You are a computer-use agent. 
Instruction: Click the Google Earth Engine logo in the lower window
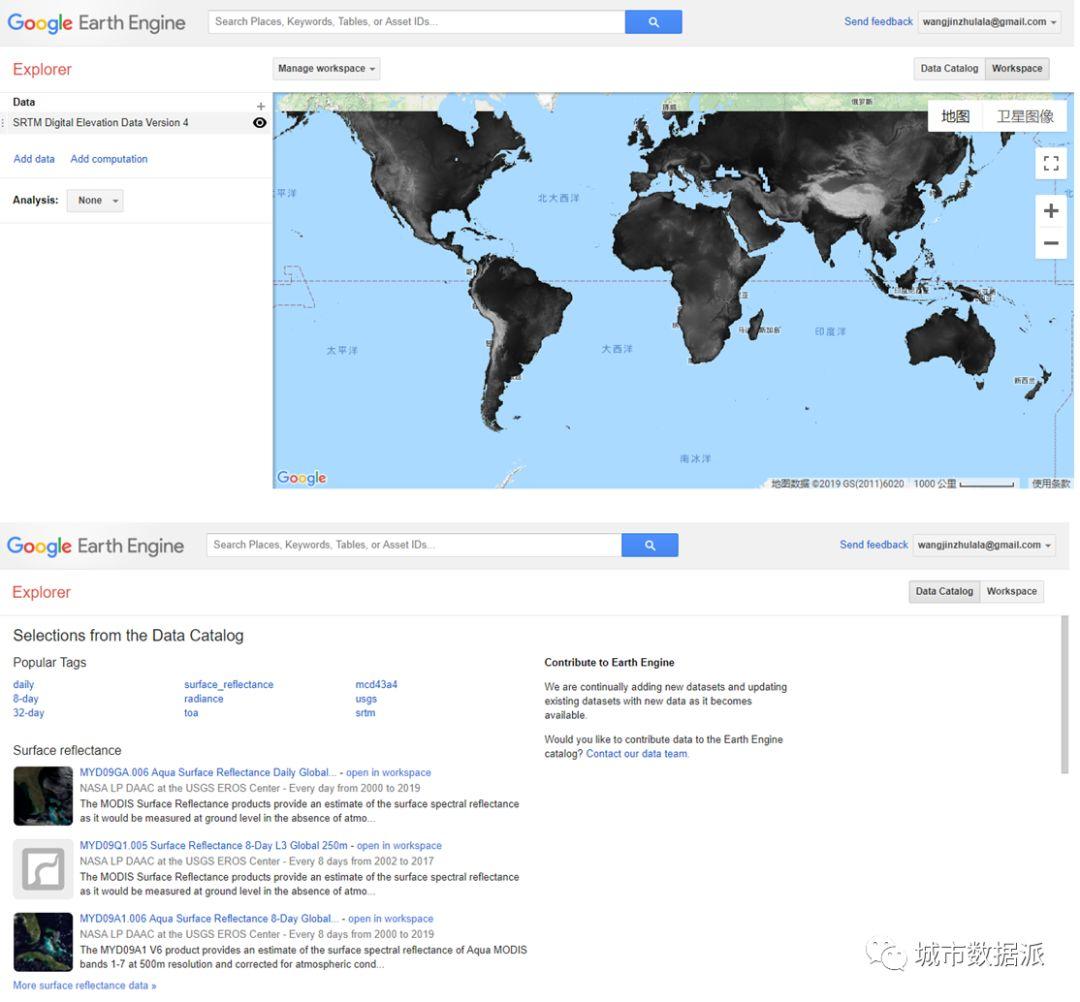[95, 546]
